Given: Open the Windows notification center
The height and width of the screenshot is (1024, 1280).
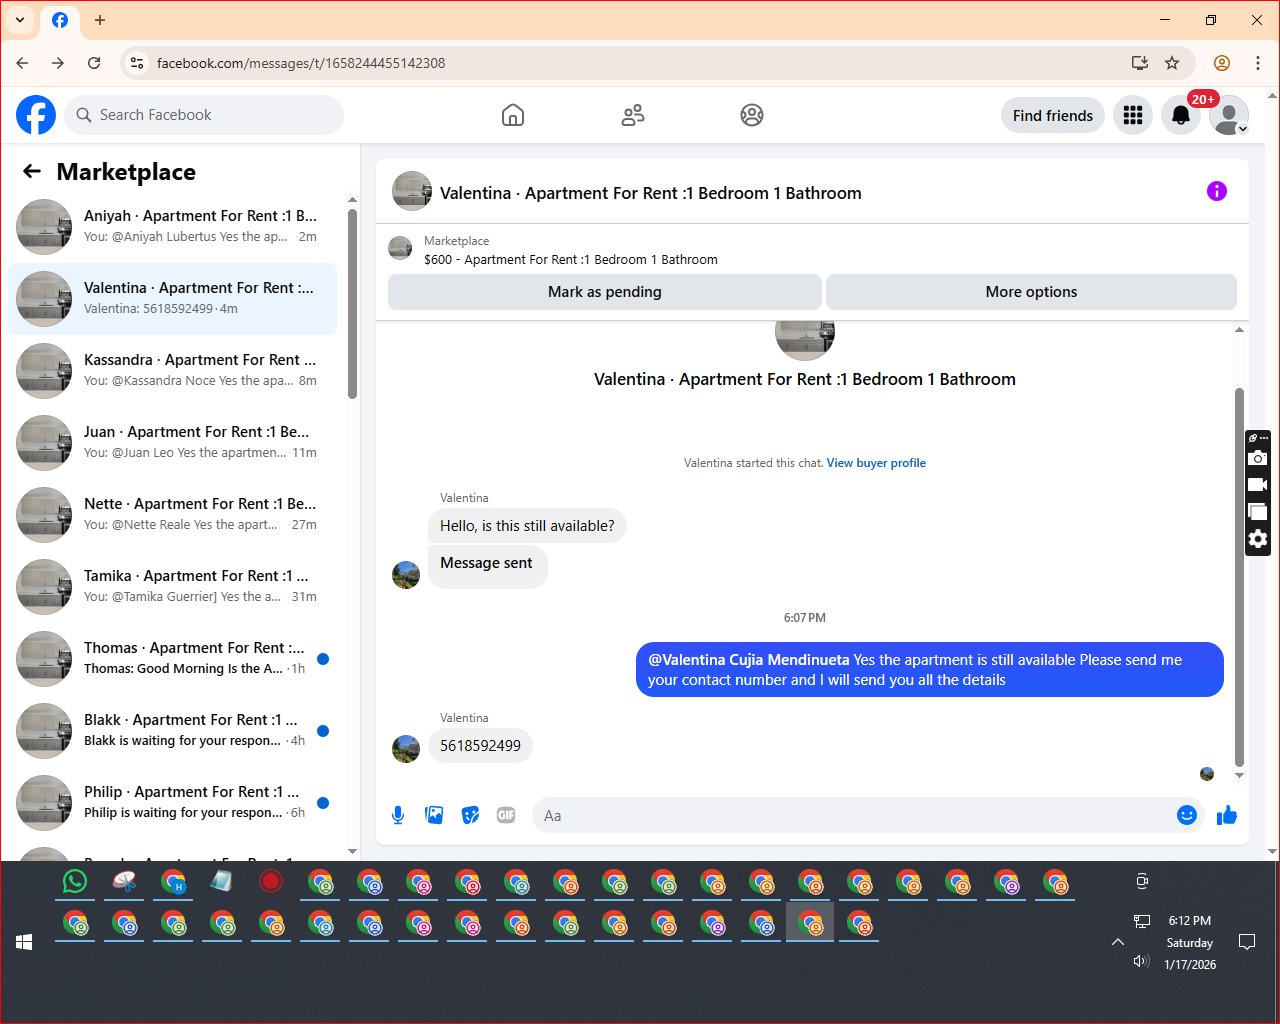Looking at the screenshot, I should point(1247,942).
